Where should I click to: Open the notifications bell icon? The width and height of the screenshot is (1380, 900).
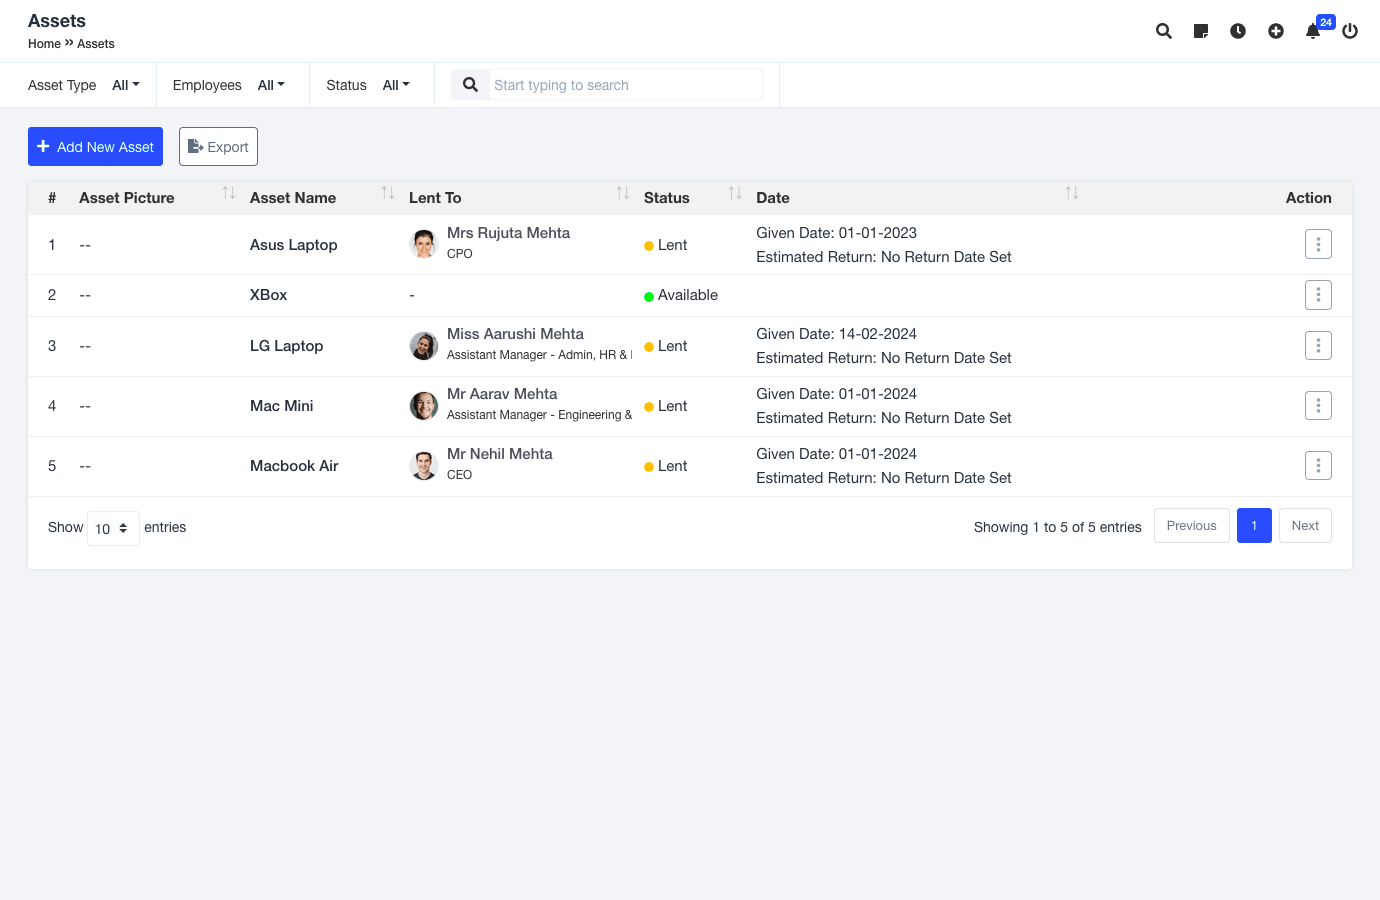click(1313, 31)
